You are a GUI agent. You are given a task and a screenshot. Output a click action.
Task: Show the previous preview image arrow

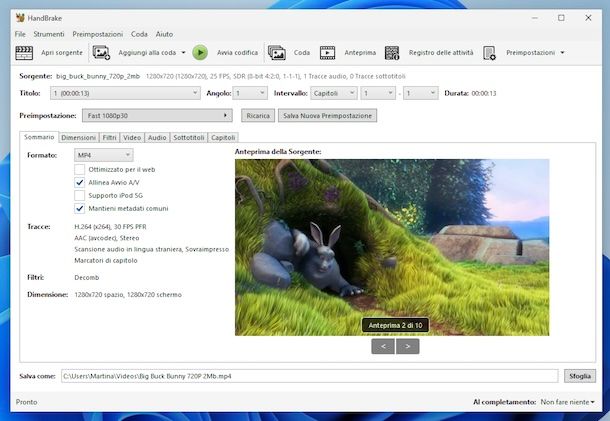pyautogui.click(x=382, y=346)
